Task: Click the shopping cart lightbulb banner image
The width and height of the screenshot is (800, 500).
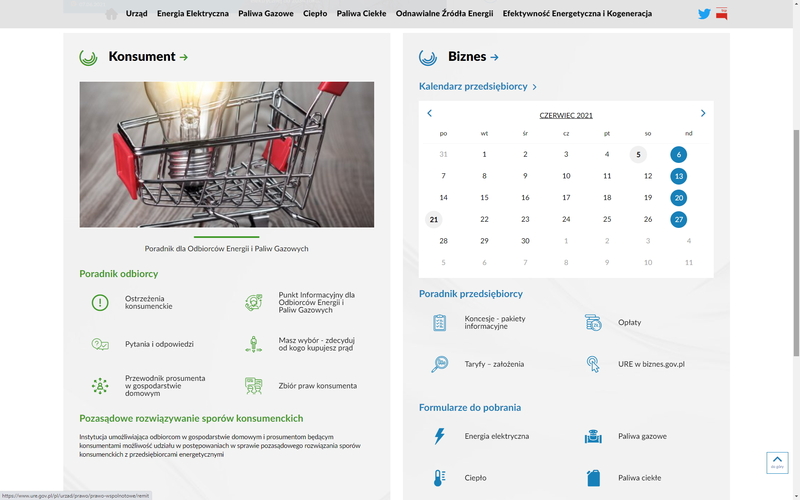Action: point(227,155)
